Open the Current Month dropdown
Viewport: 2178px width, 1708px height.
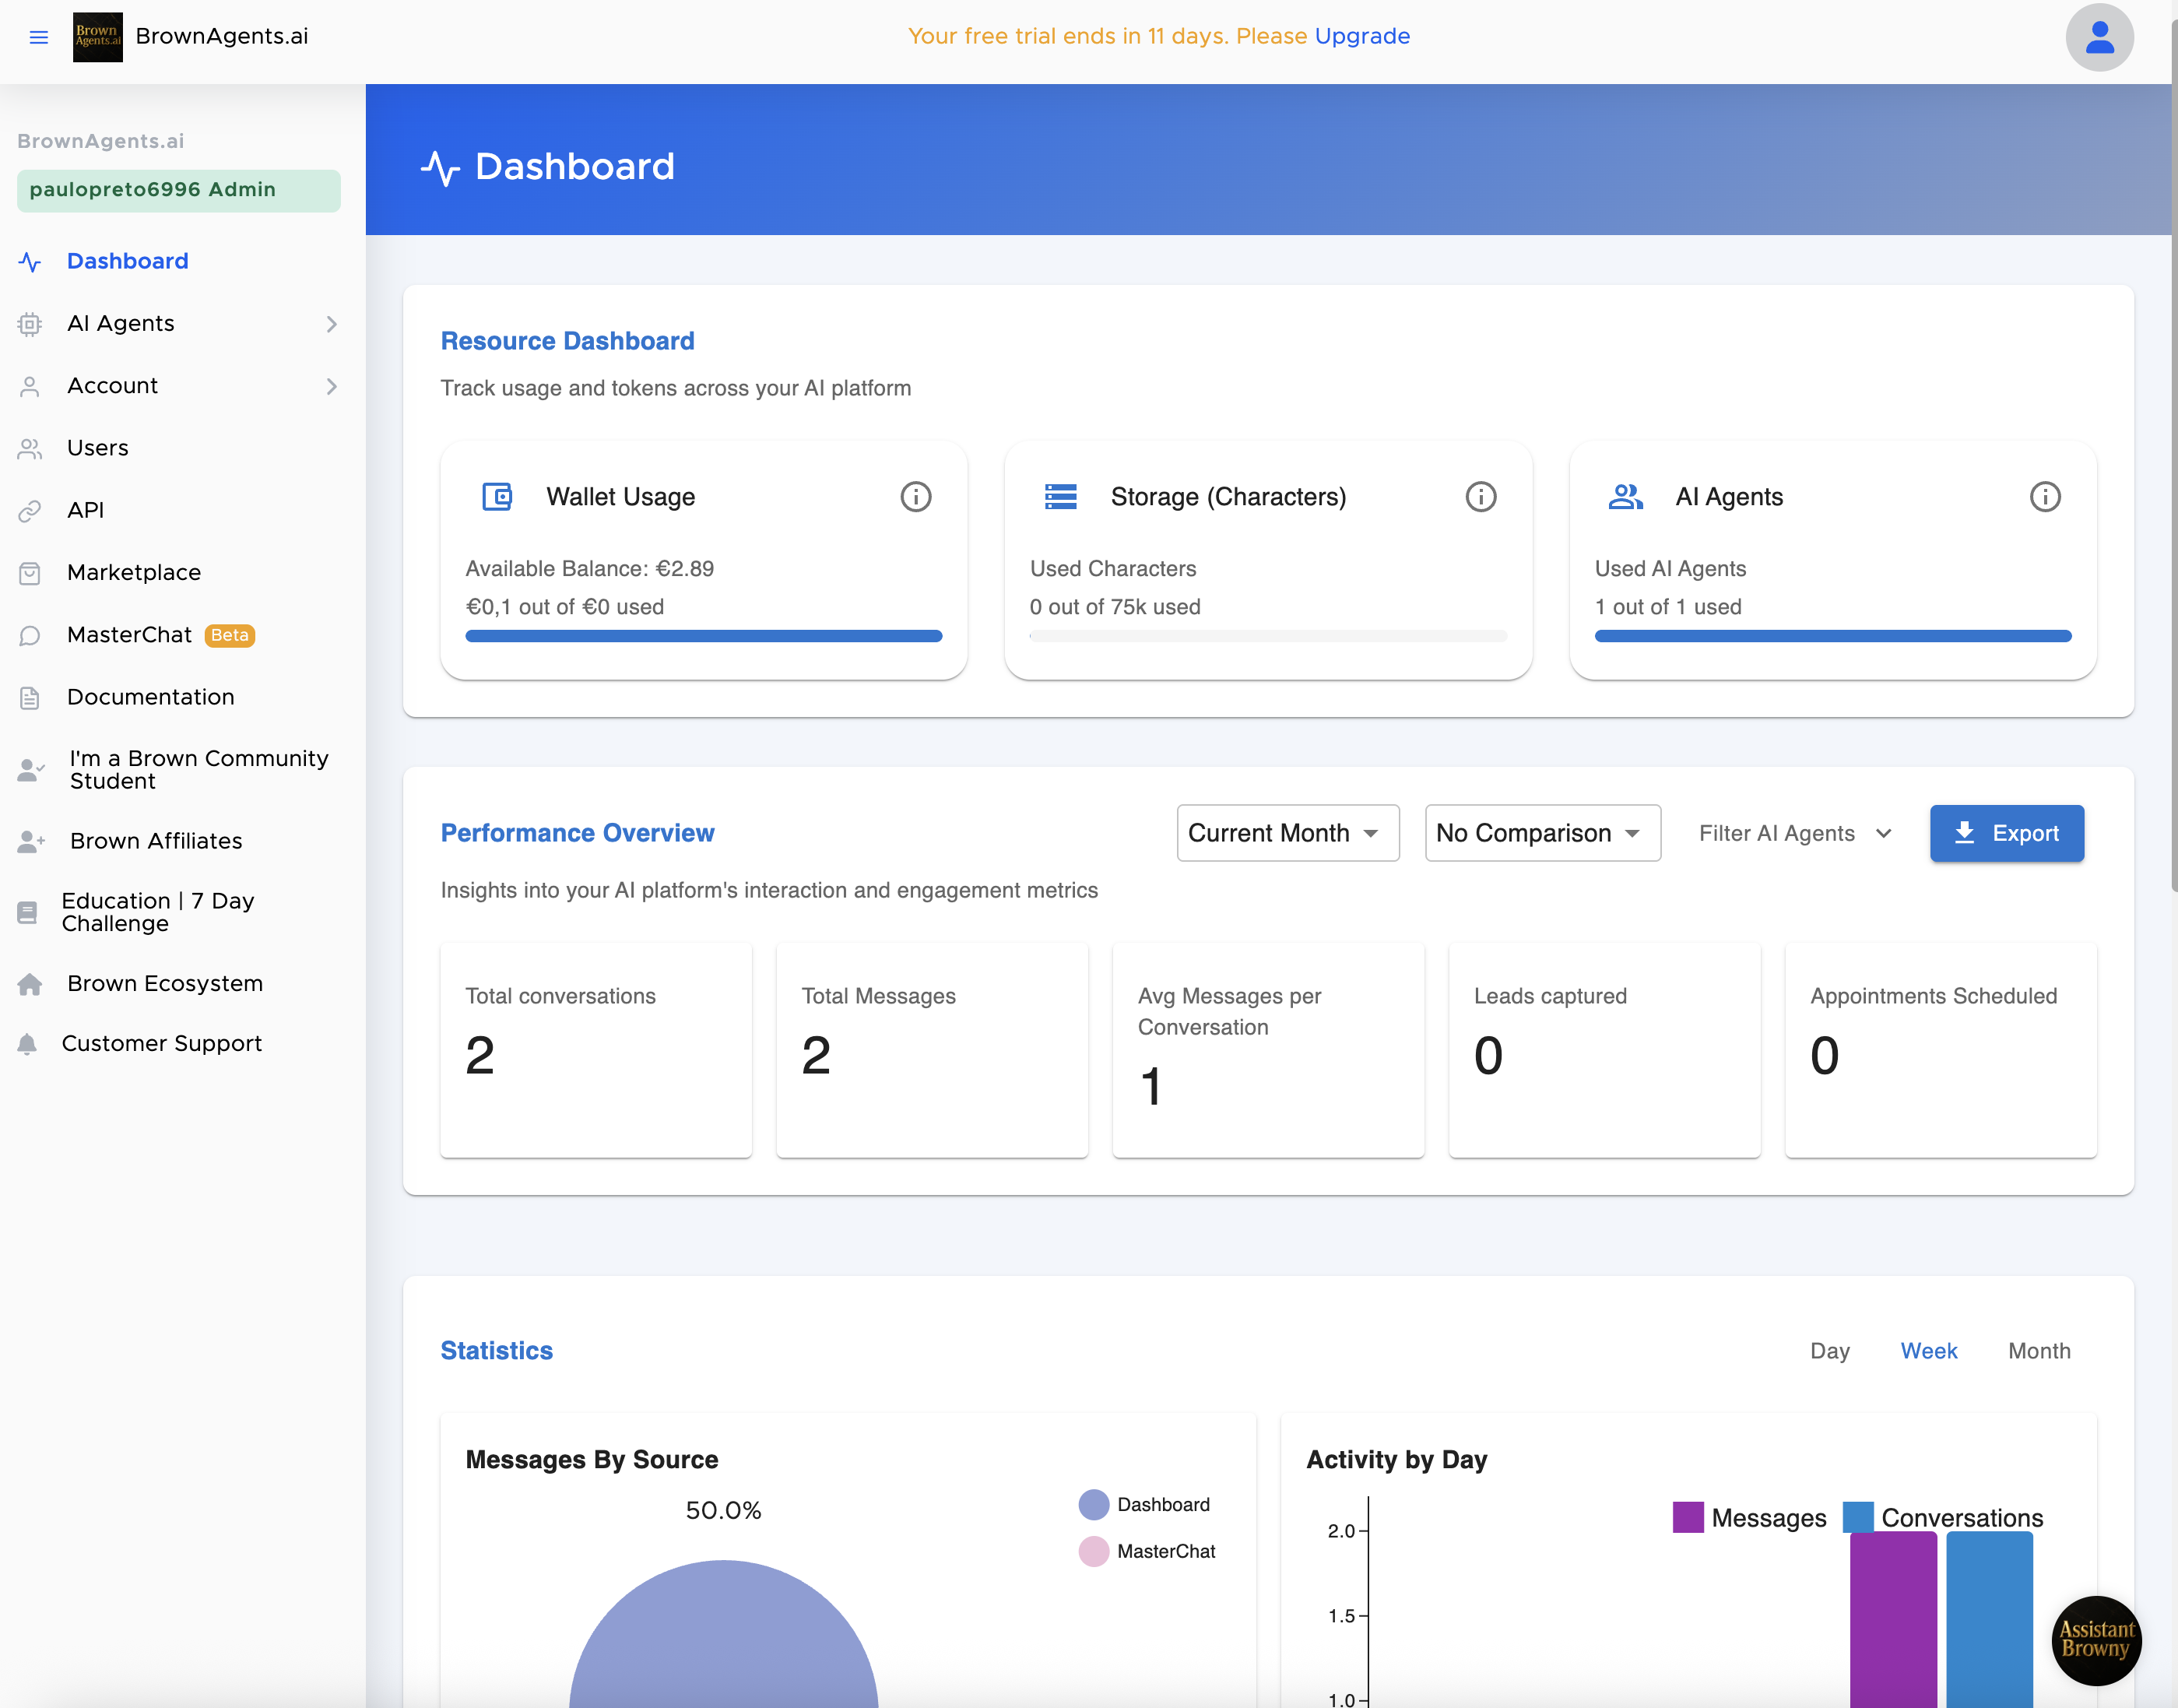coord(1287,833)
